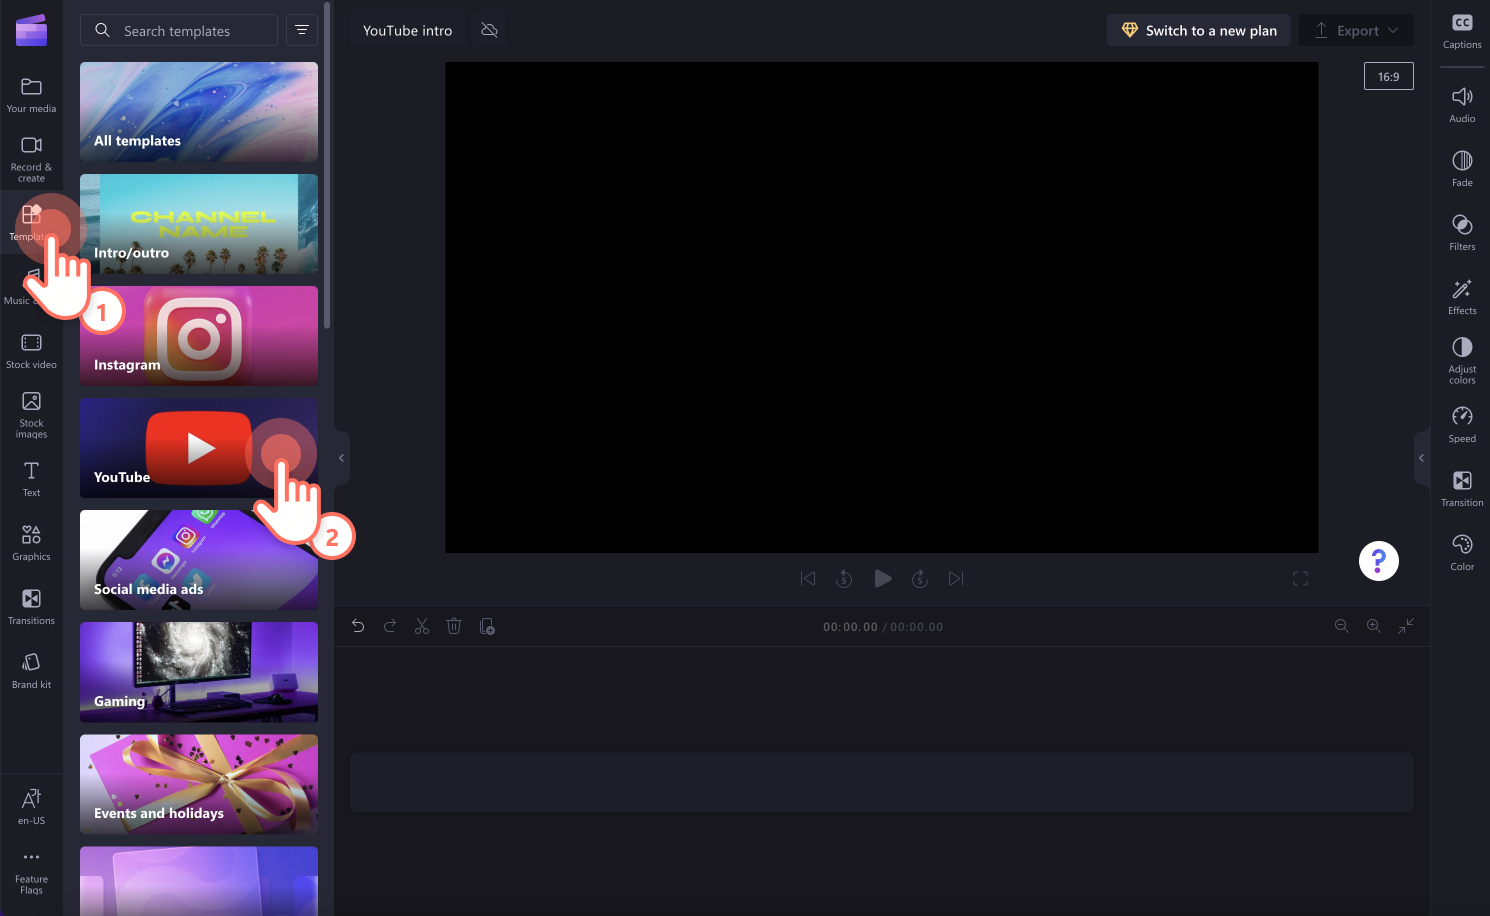The height and width of the screenshot is (916, 1490).
Task: Open the Color panel
Action: coord(1462,553)
